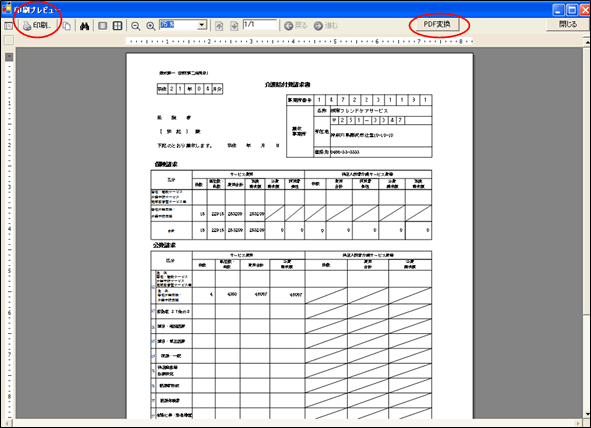Switch to multiple pages view
Viewport: 591px width, 428px height.
tap(118, 26)
